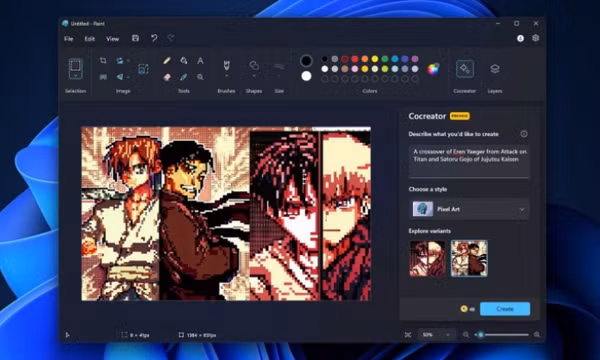Pick the pink palette swatch
The image size is (600, 360).
click(355, 69)
